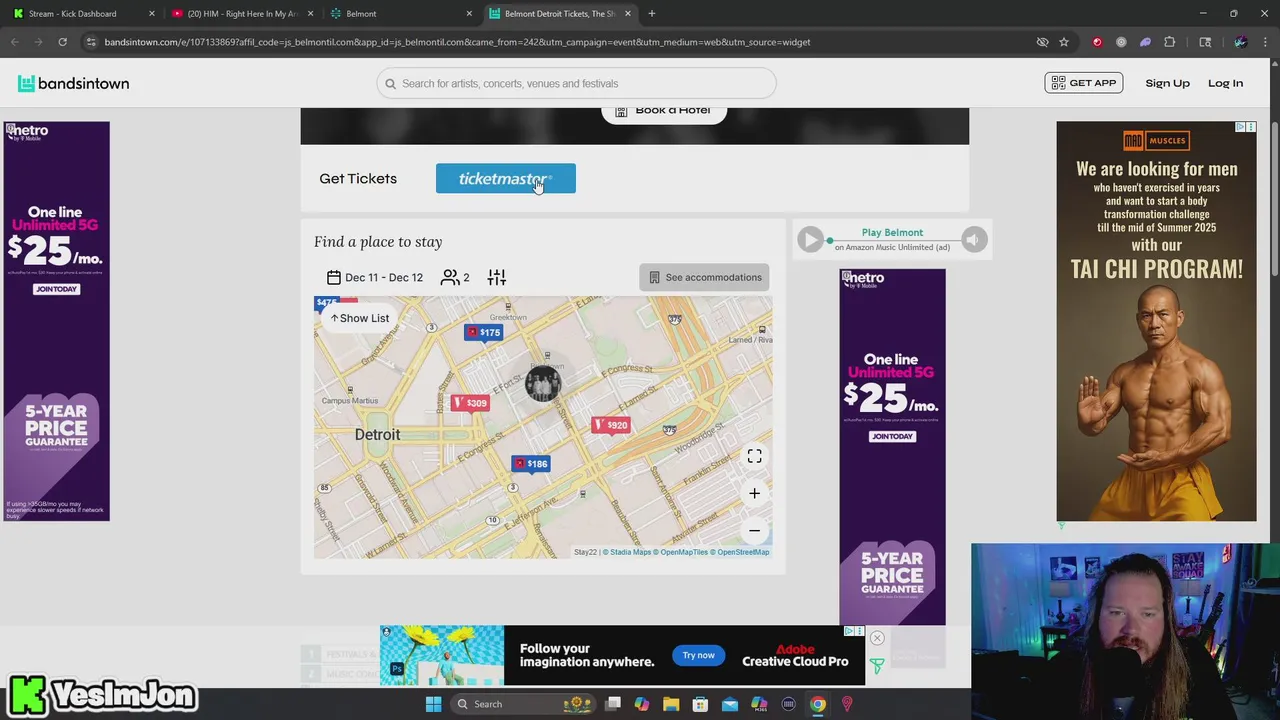
Task: Click the address bar URL
Action: pos(457,42)
